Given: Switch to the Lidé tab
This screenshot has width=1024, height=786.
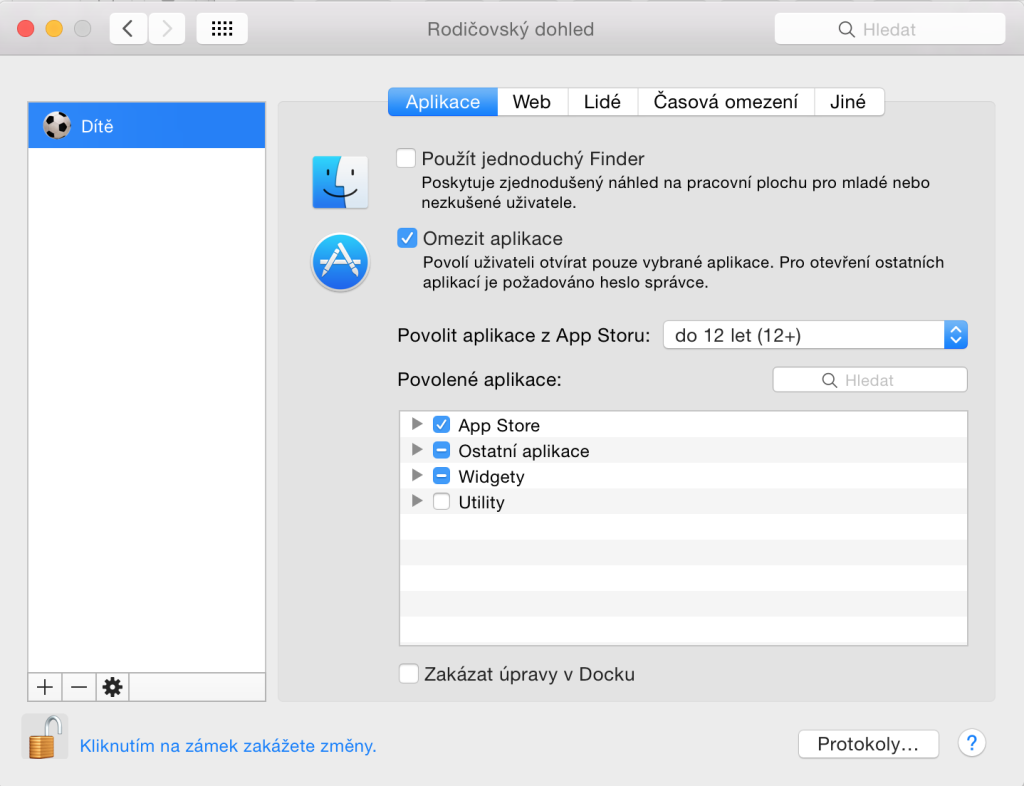Looking at the screenshot, I should [602, 102].
